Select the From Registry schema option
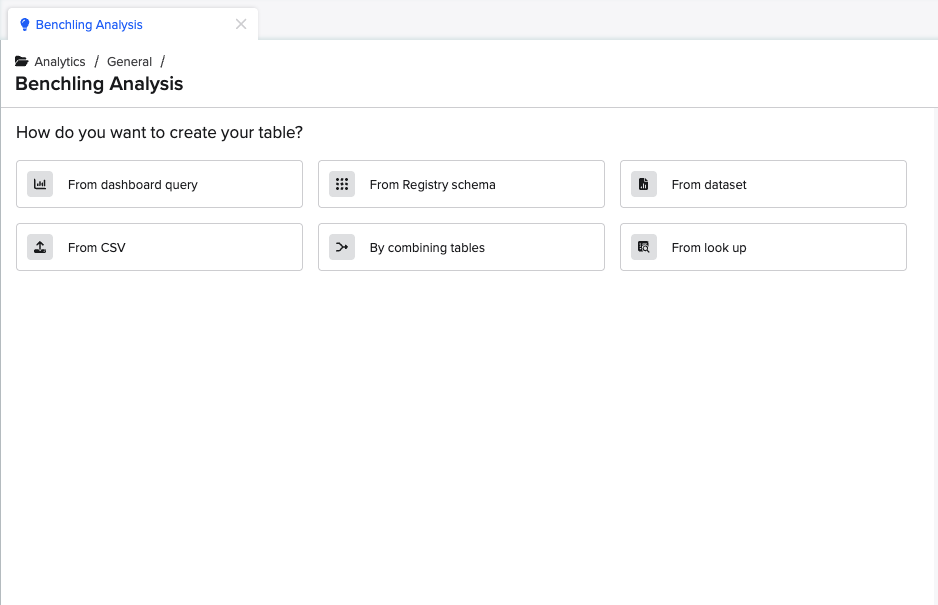 (x=461, y=184)
